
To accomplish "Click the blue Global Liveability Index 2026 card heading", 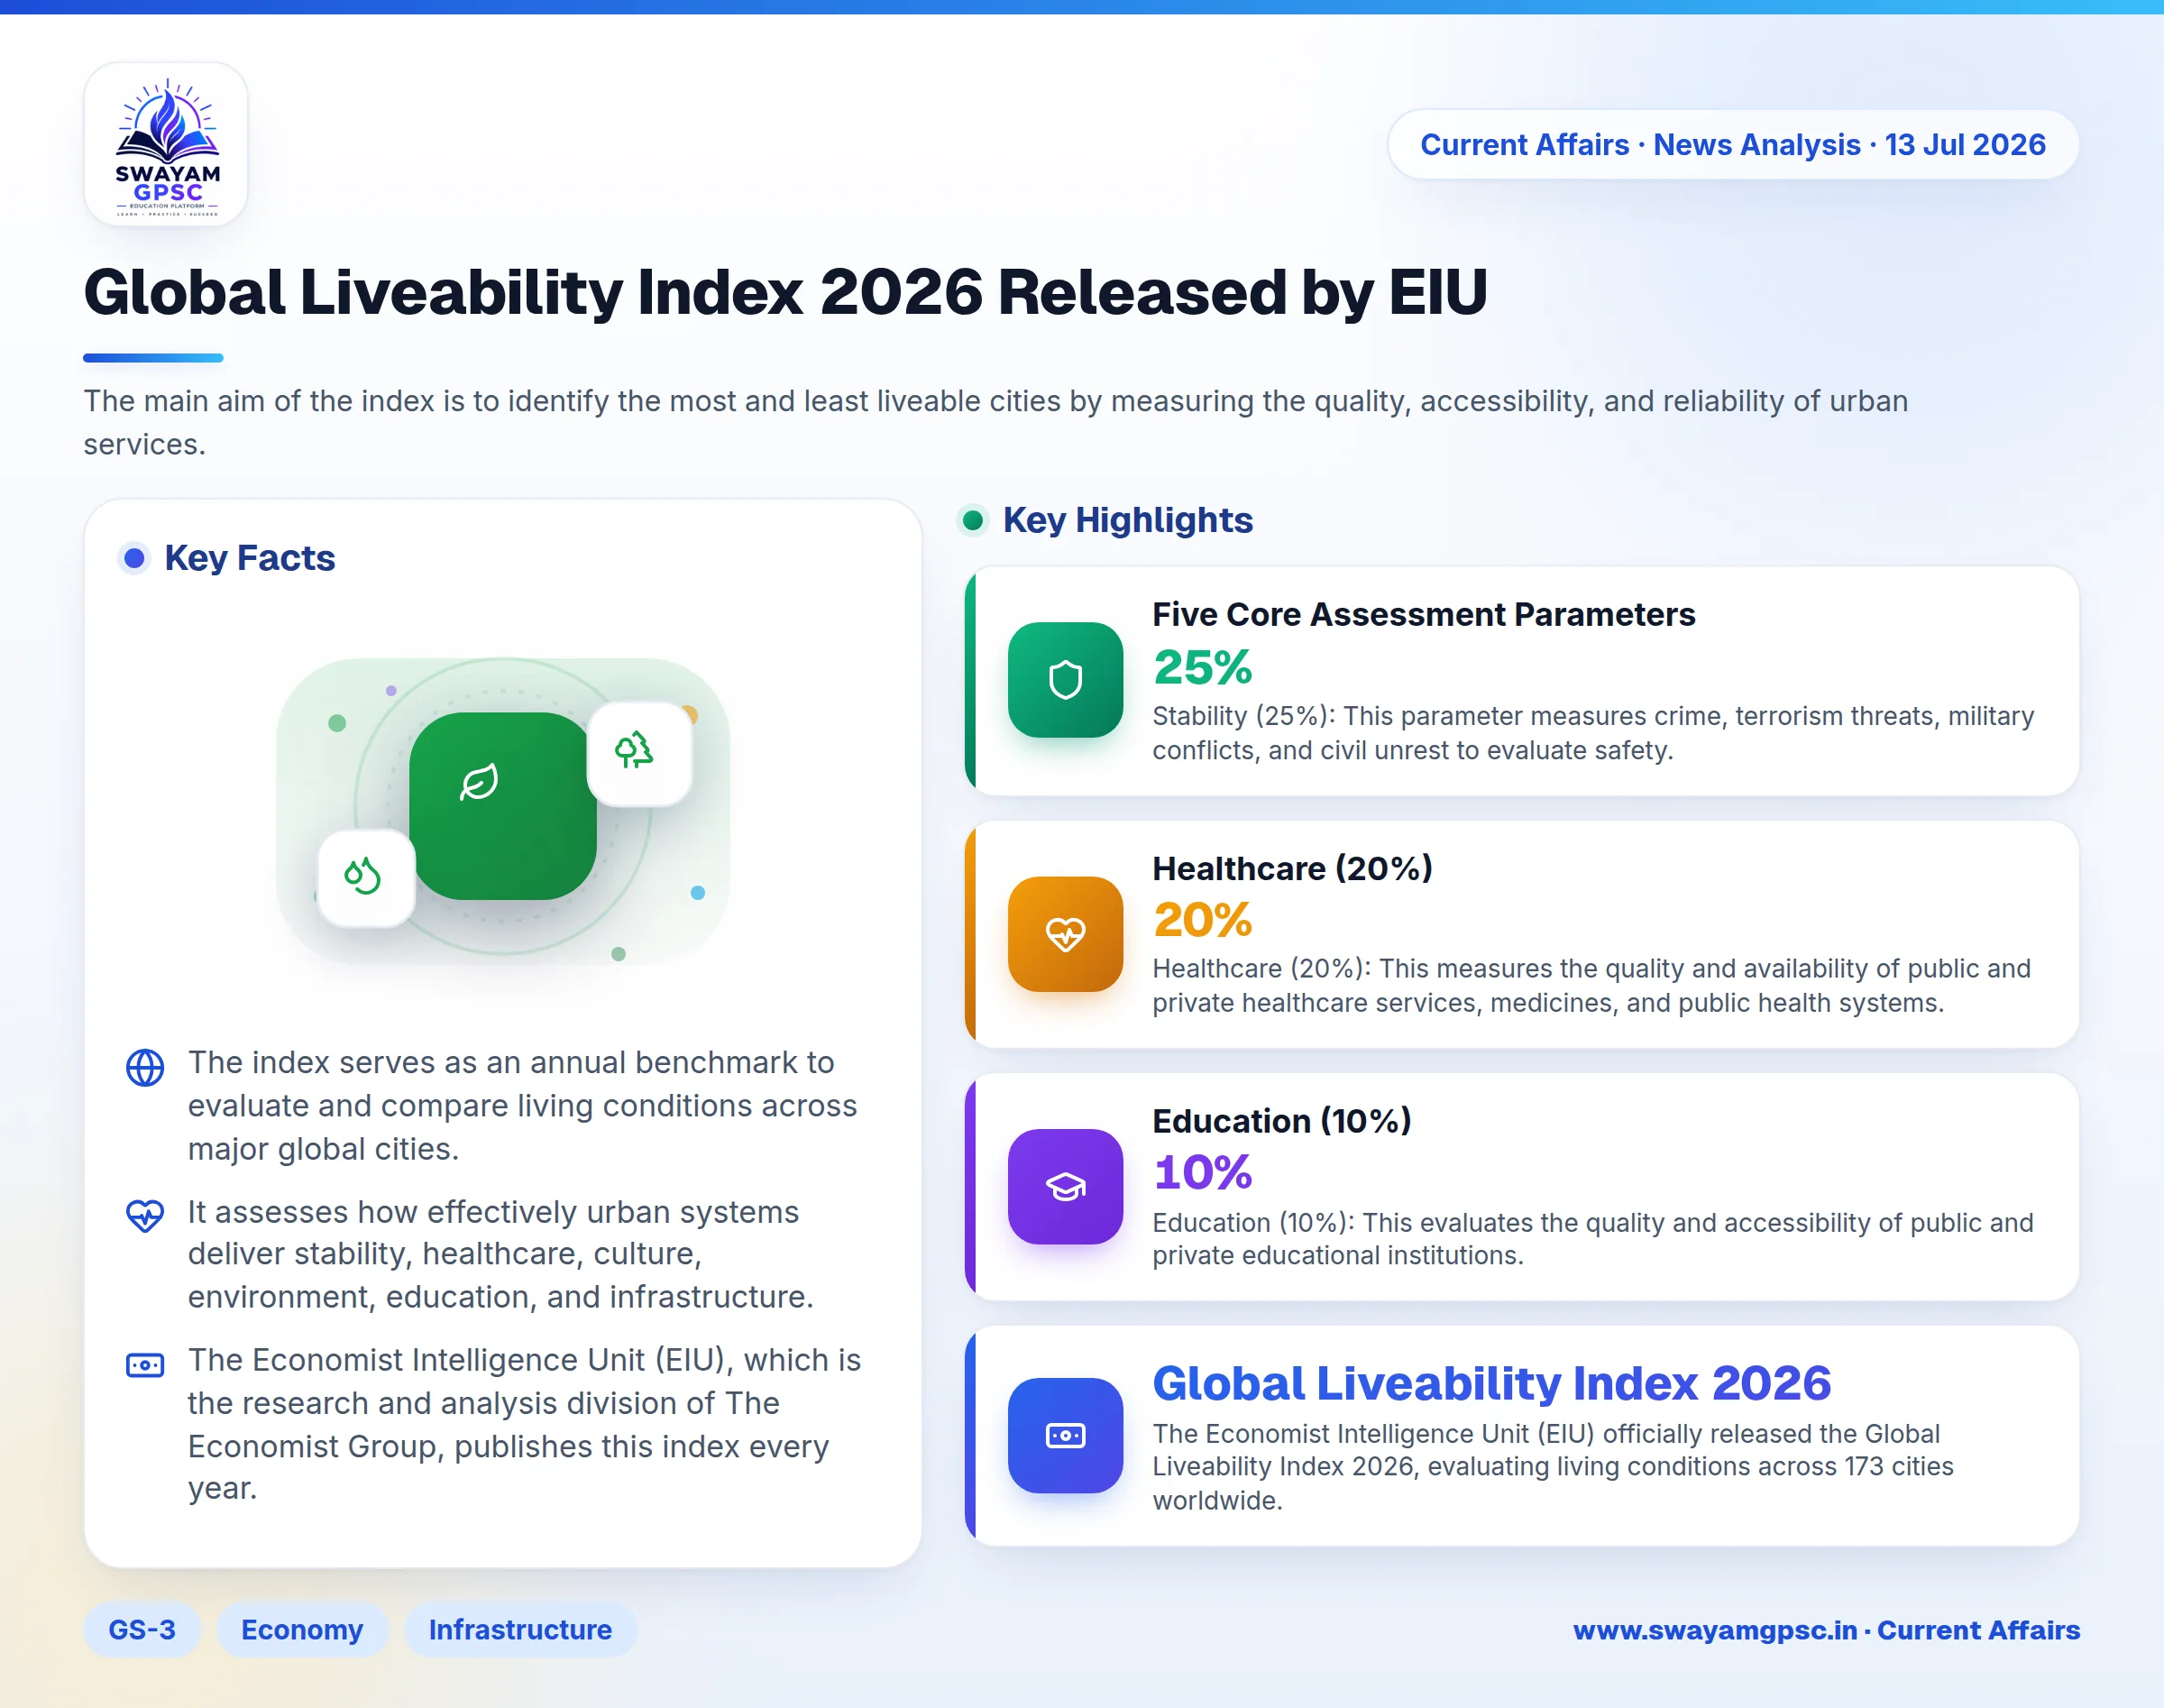I will coord(1492,1383).
